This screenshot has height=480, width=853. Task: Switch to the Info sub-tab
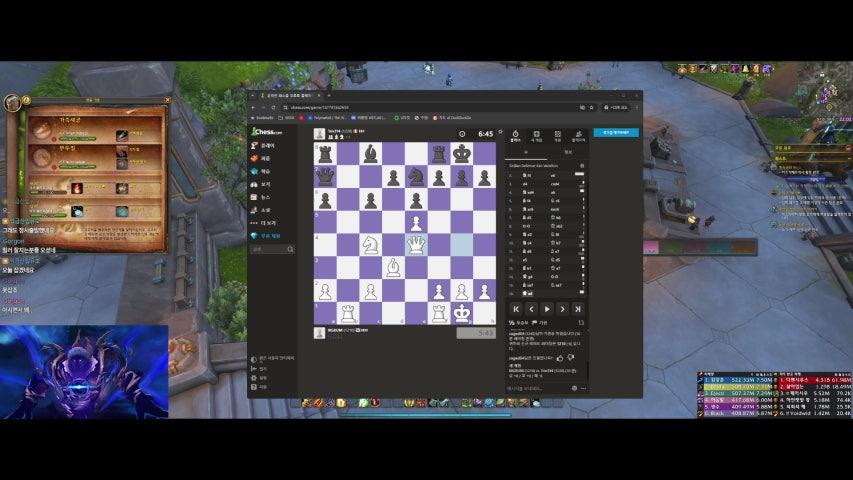(x=568, y=153)
